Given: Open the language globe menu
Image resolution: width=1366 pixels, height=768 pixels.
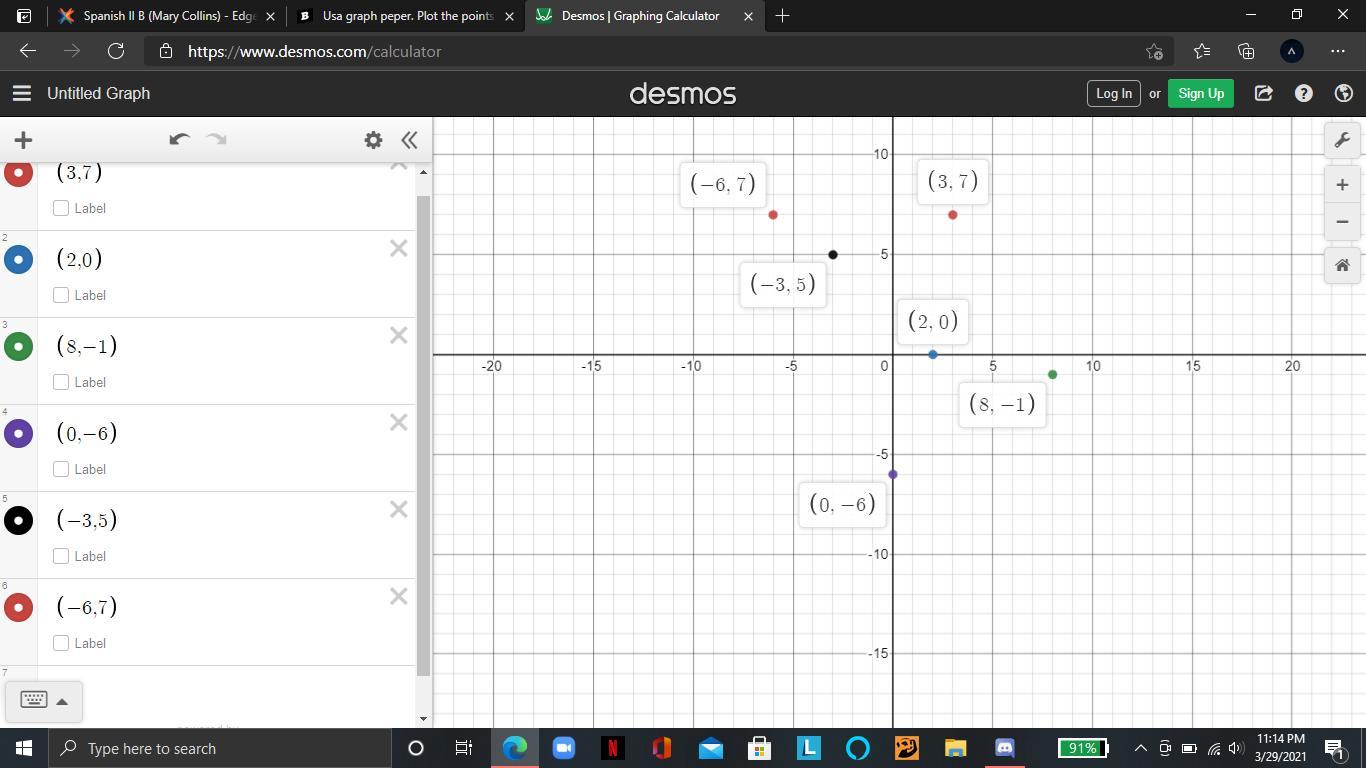Looking at the screenshot, I should [1344, 93].
